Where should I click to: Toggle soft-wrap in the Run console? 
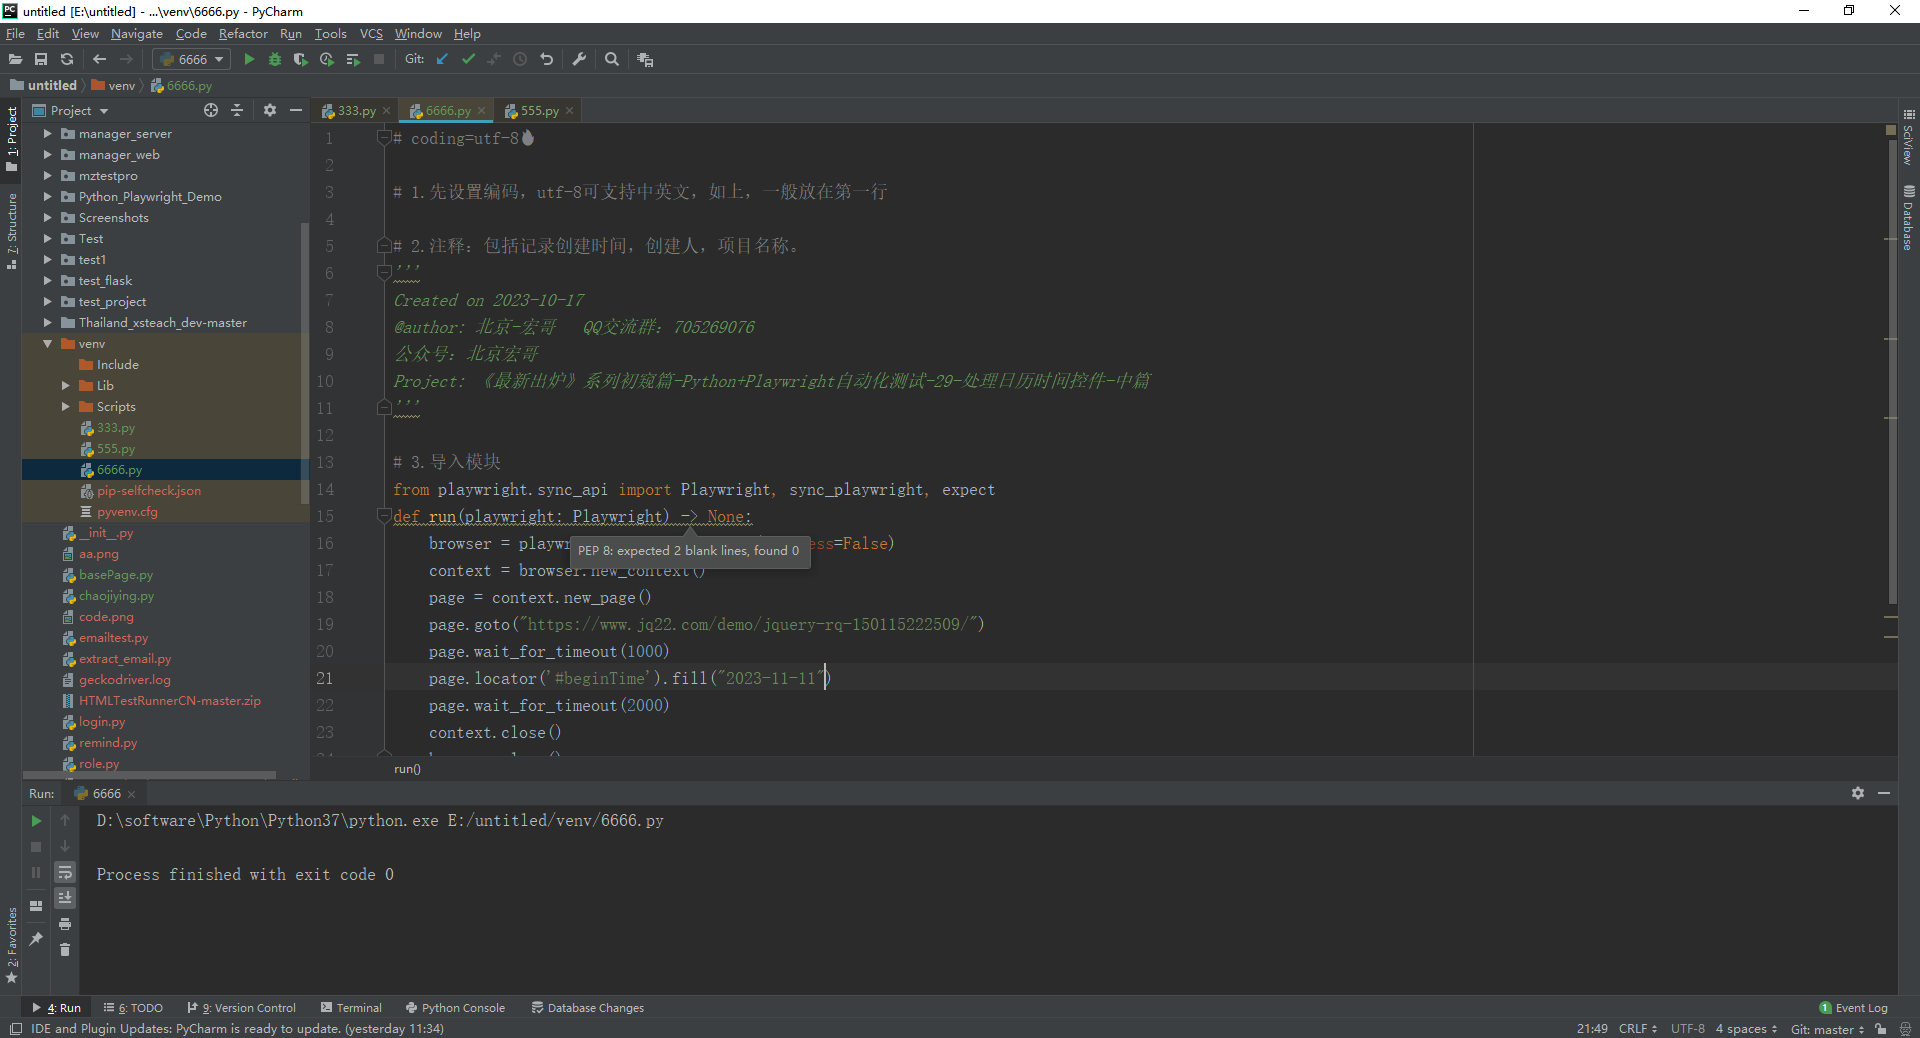coord(65,872)
